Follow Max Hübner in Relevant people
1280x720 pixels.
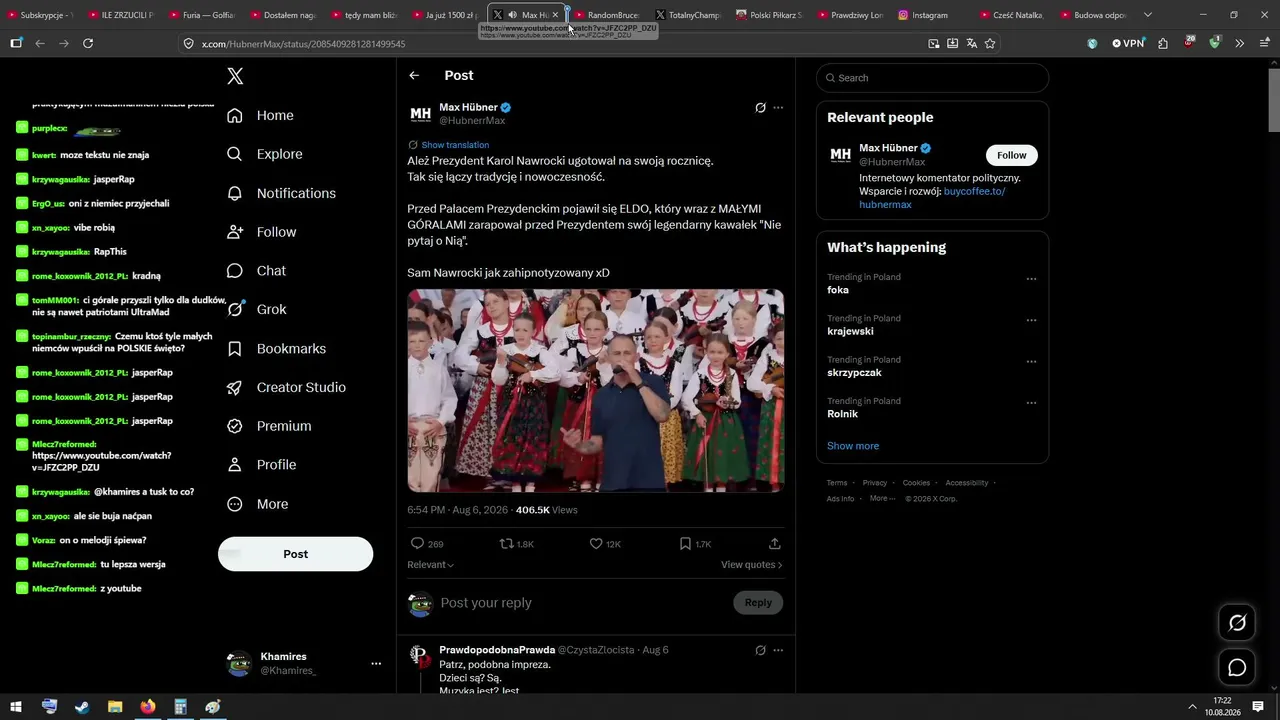(x=1012, y=155)
